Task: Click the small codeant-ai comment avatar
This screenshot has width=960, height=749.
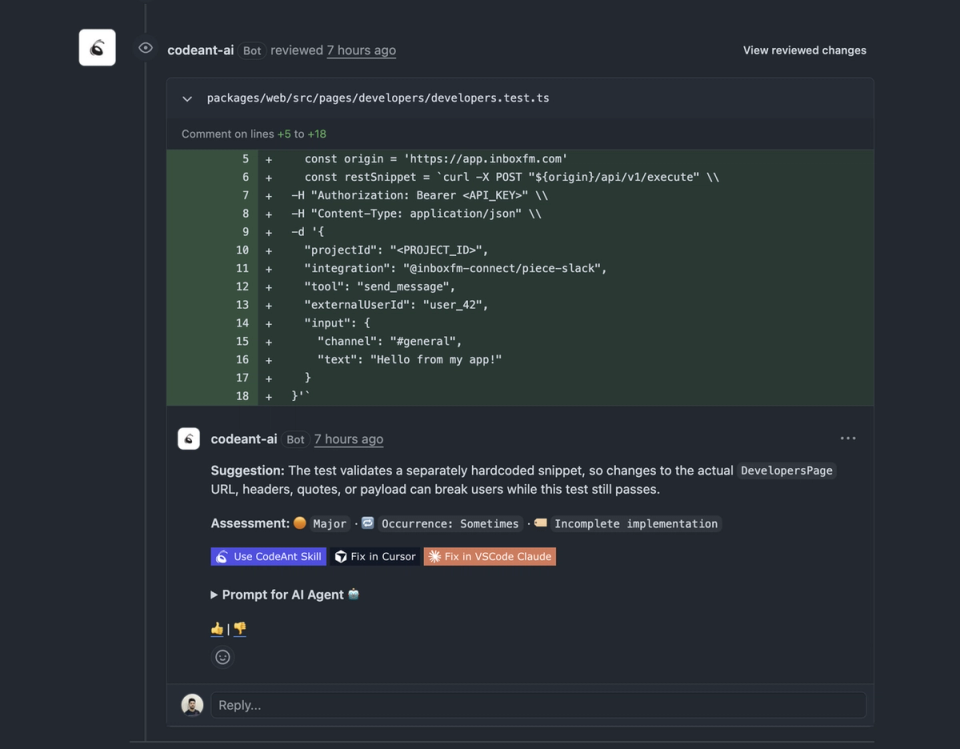Action: (x=189, y=438)
